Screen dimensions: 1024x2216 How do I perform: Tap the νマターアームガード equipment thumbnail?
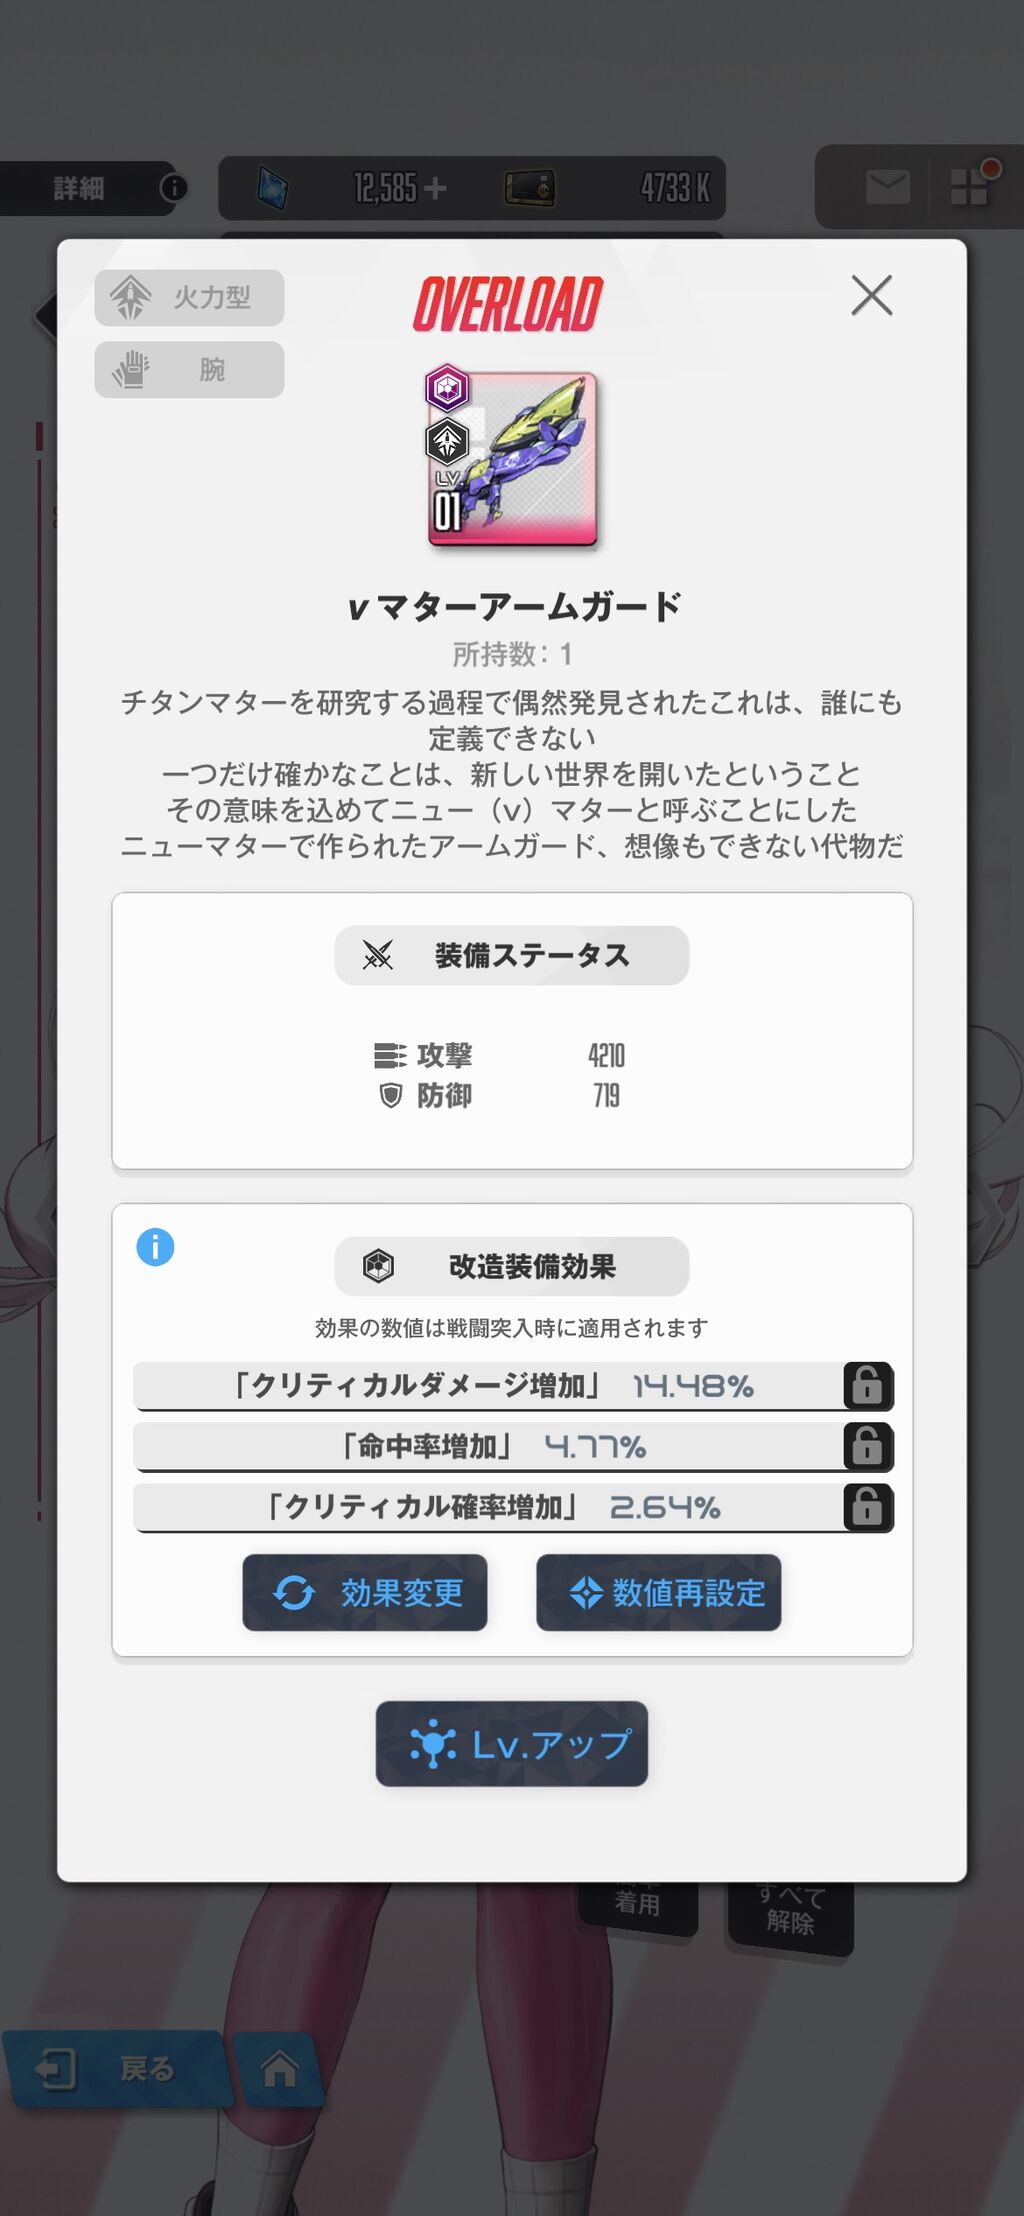coord(512,458)
